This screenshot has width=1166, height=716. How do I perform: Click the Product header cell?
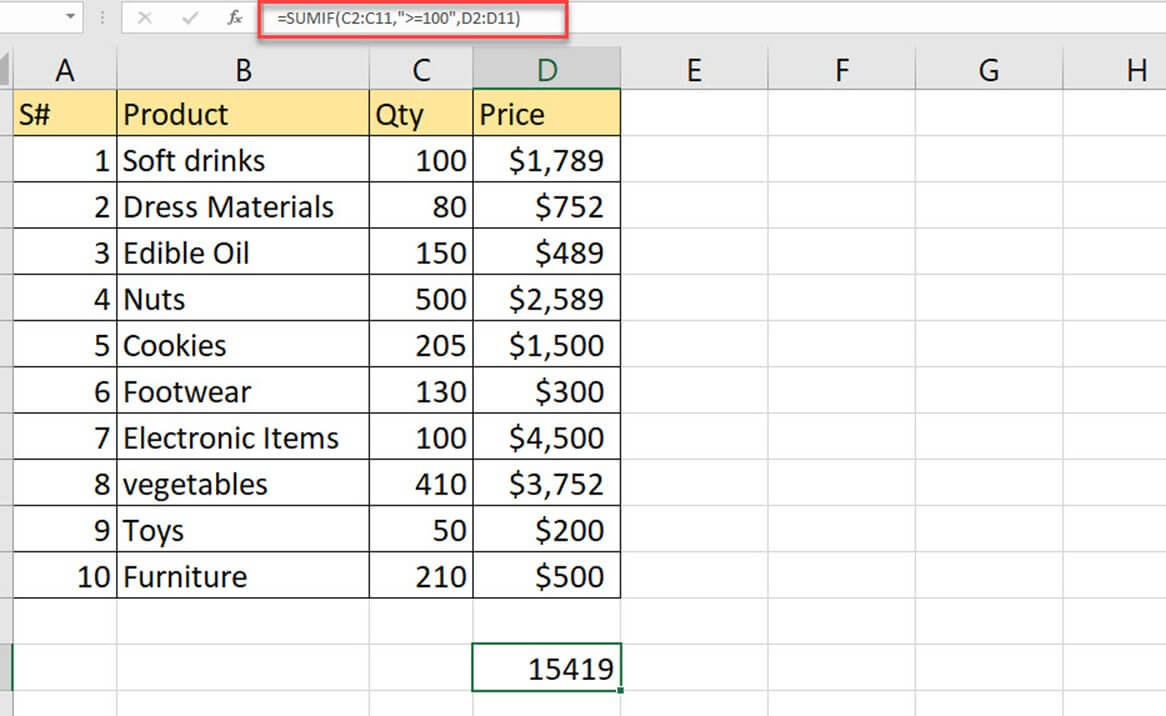(242, 114)
